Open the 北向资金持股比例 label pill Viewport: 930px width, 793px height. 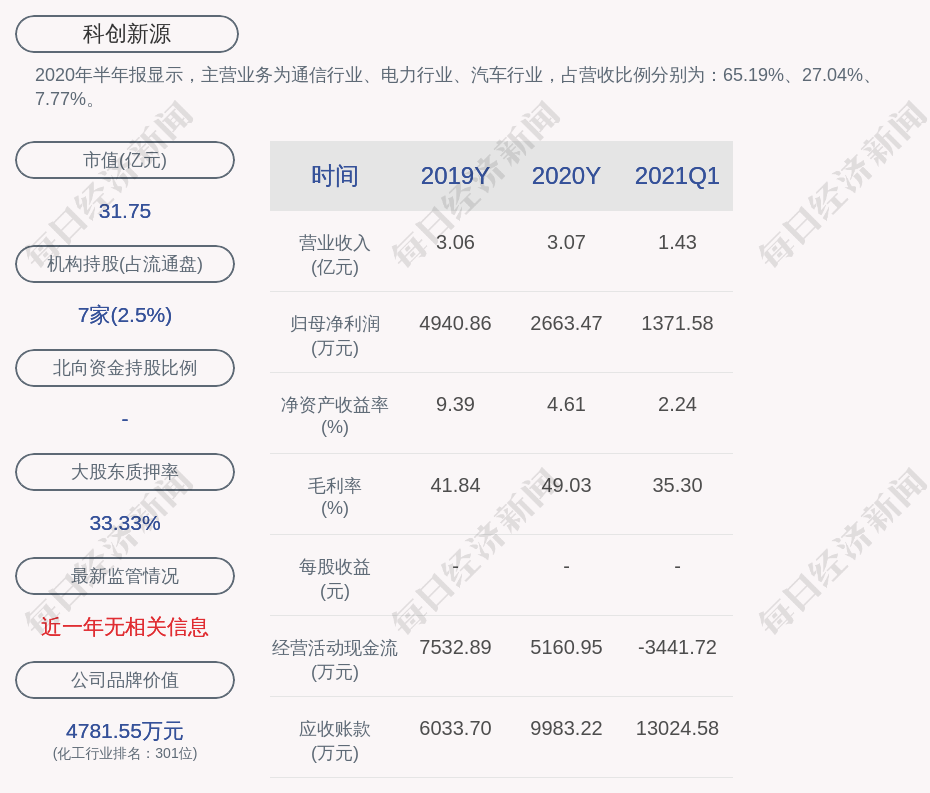pos(125,368)
